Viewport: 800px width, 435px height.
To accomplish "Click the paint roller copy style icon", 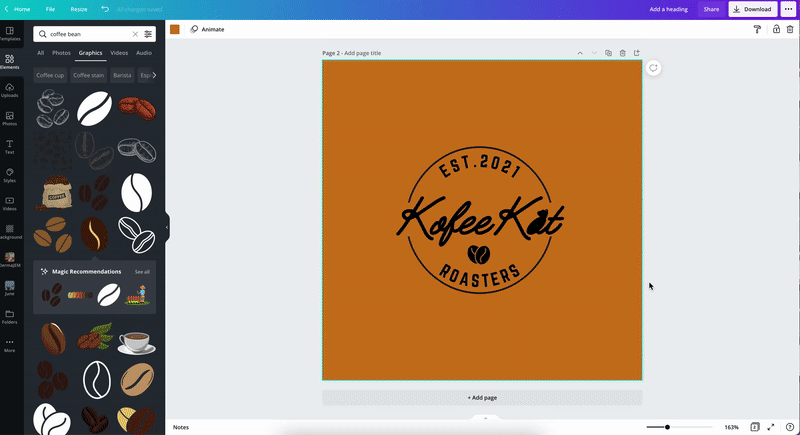I will (757, 30).
